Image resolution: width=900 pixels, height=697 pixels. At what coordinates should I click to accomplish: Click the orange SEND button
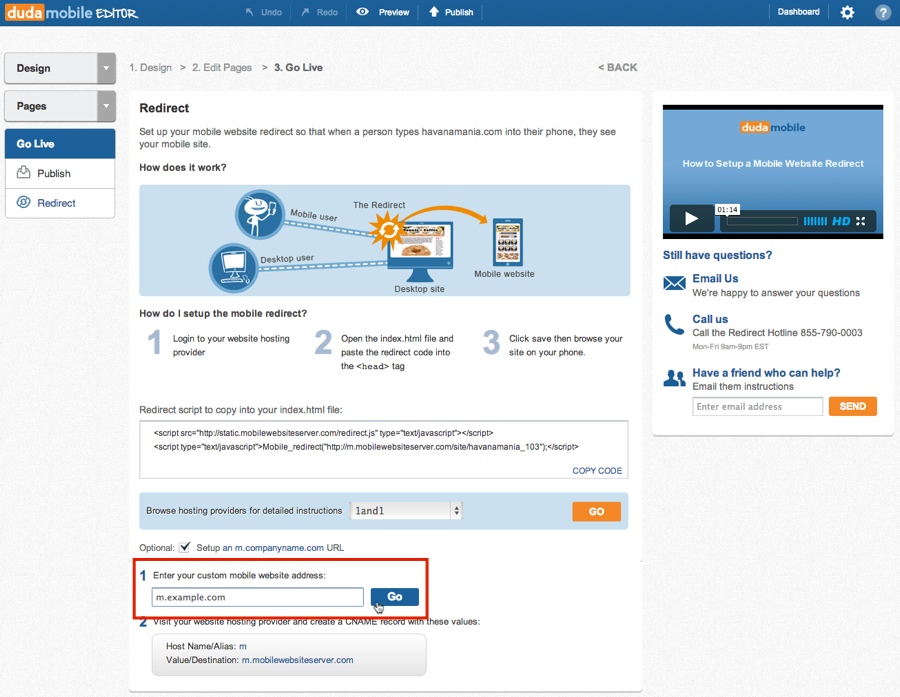(x=852, y=406)
